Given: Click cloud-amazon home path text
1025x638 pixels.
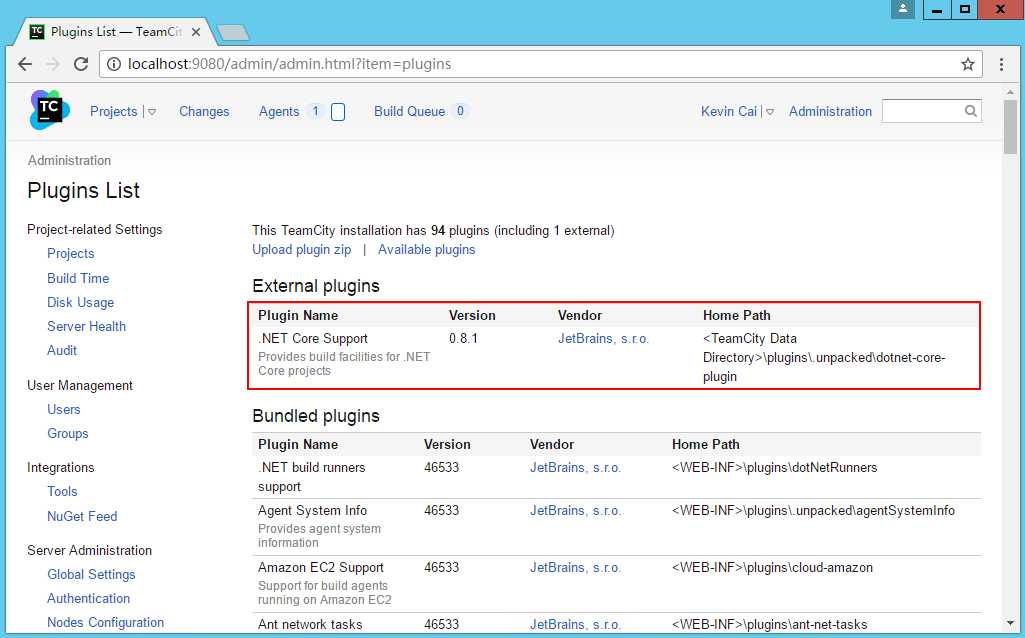Looking at the screenshot, I should tap(772, 568).
